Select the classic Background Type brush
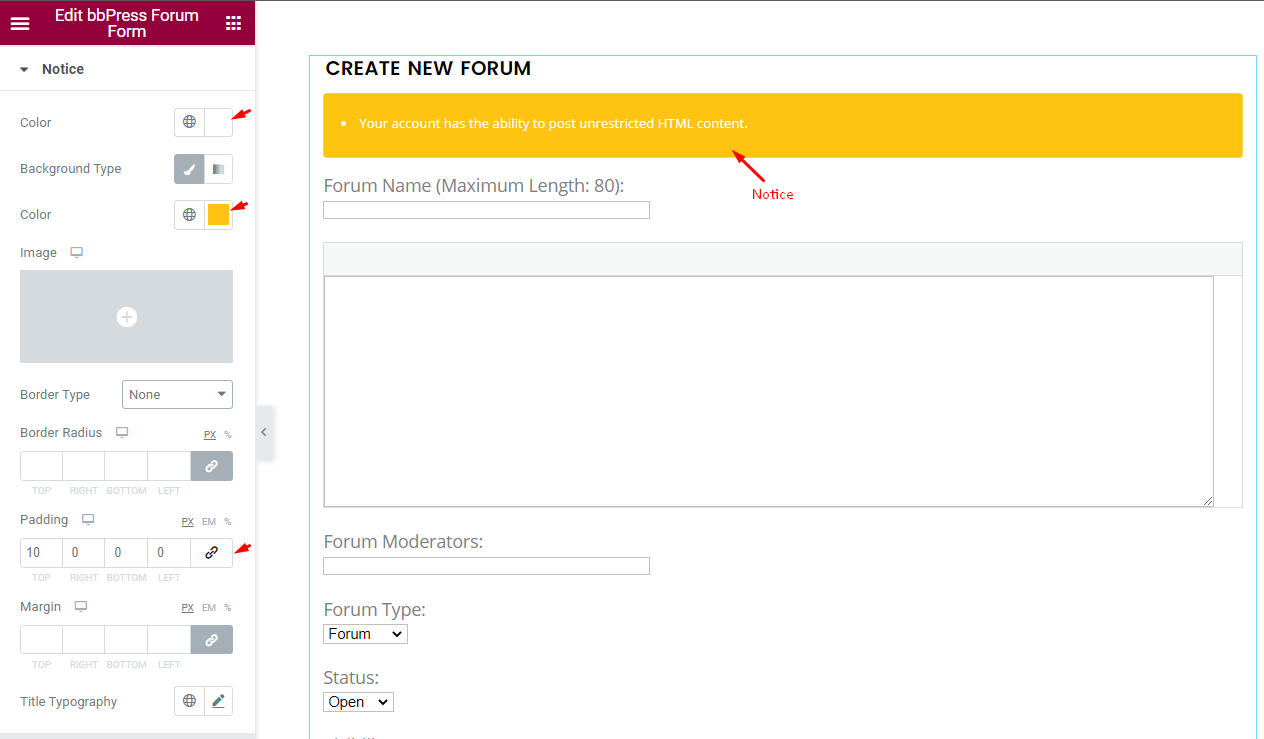The height and width of the screenshot is (739, 1264). 189,168
